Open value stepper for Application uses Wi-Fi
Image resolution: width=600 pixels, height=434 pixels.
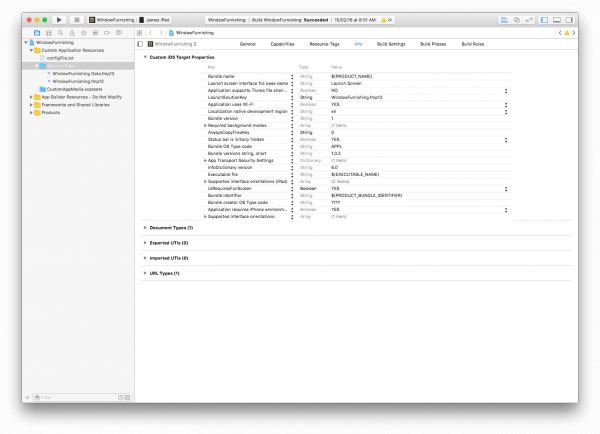pyautogui.click(x=506, y=104)
